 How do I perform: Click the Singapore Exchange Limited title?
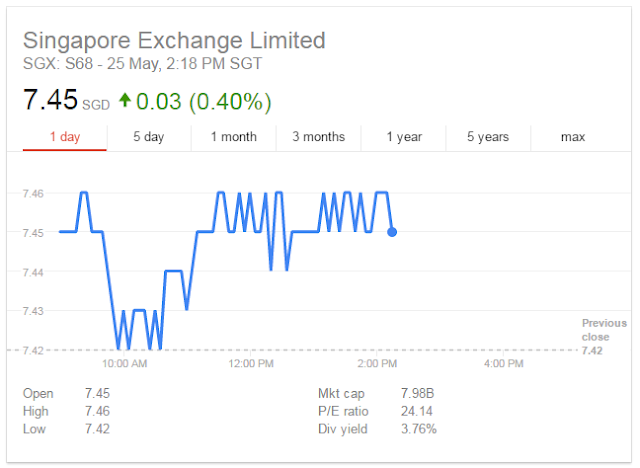(x=174, y=41)
